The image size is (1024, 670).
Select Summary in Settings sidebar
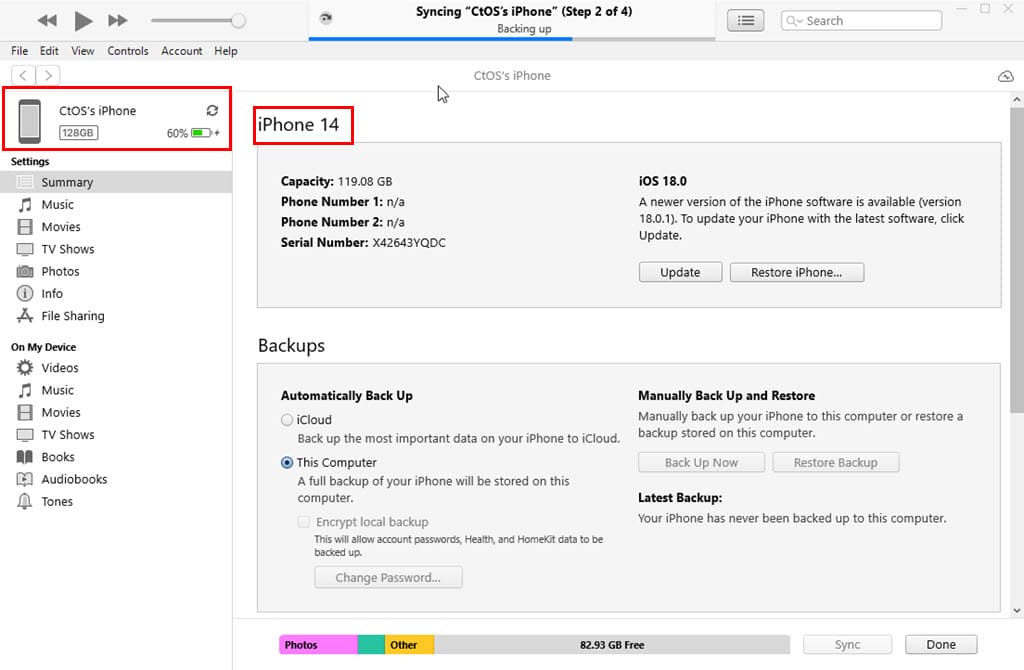pyautogui.click(x=116, y=182)
